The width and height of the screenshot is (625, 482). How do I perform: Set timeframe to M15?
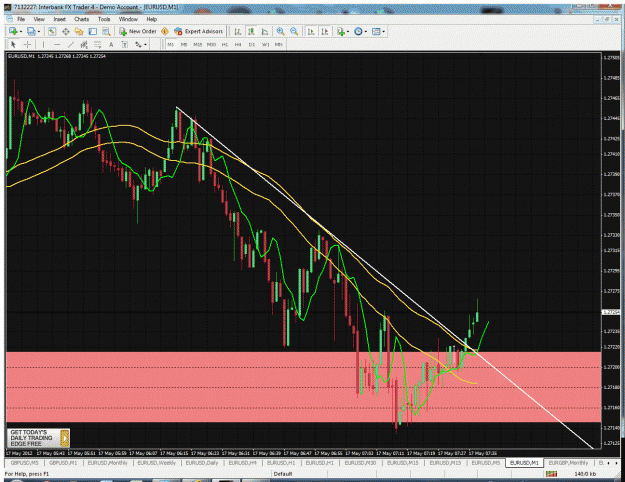click(198, 45)
